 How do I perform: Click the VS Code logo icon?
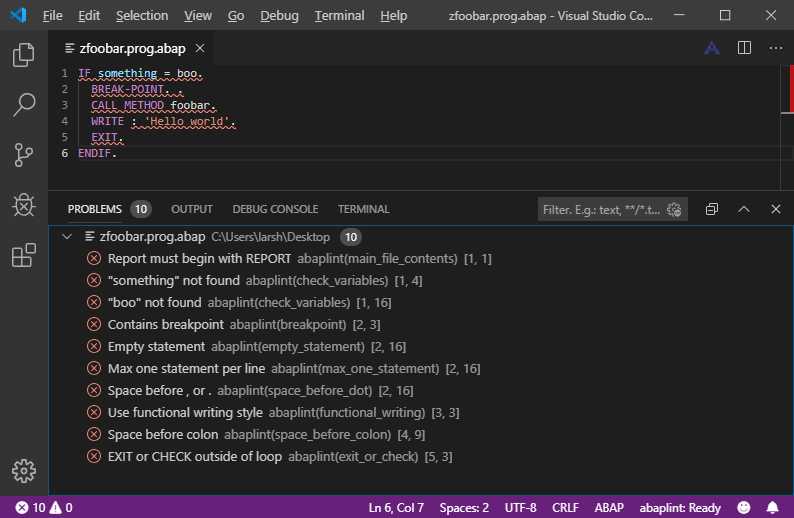pyautogui.click(x=18, y=16)
